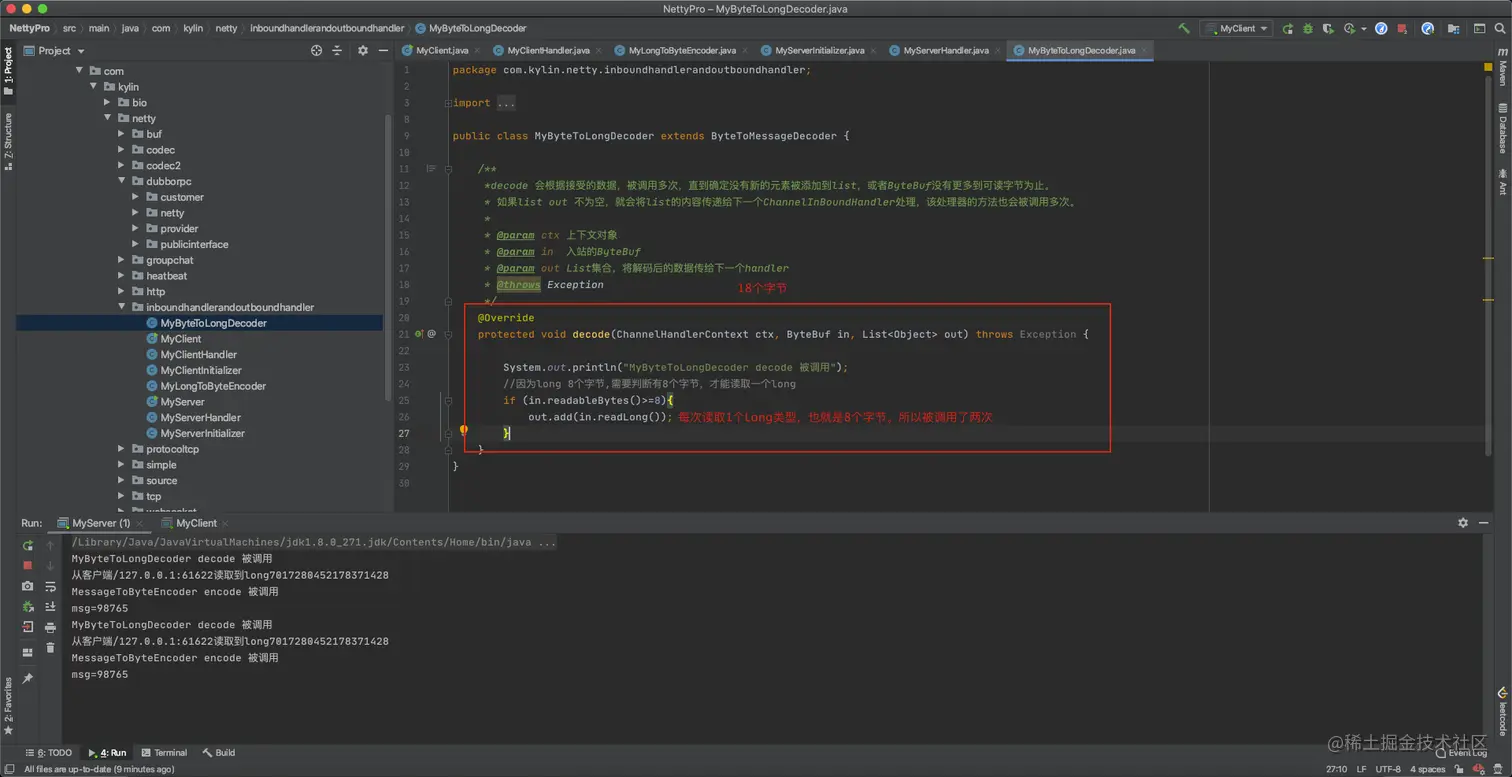Screen dimensions: 1512x777
Task: Start debugging with the green bug icon
Action: coord(1308,29)
